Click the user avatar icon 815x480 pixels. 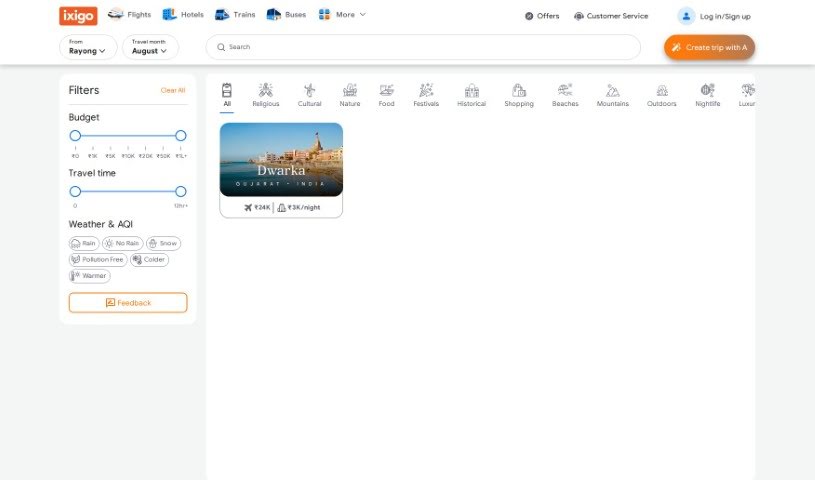pyautogui.click(x=686, y=16)
